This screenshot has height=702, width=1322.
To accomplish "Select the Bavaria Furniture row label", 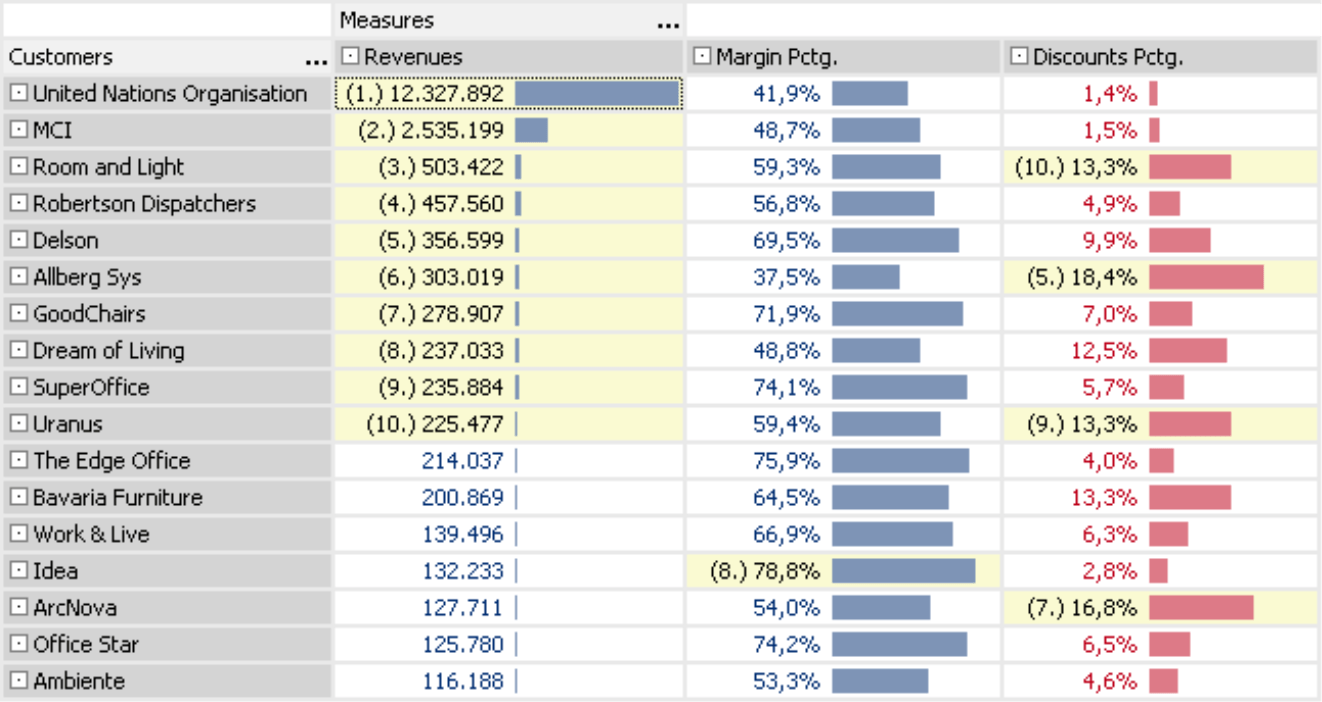I will 118,497.
